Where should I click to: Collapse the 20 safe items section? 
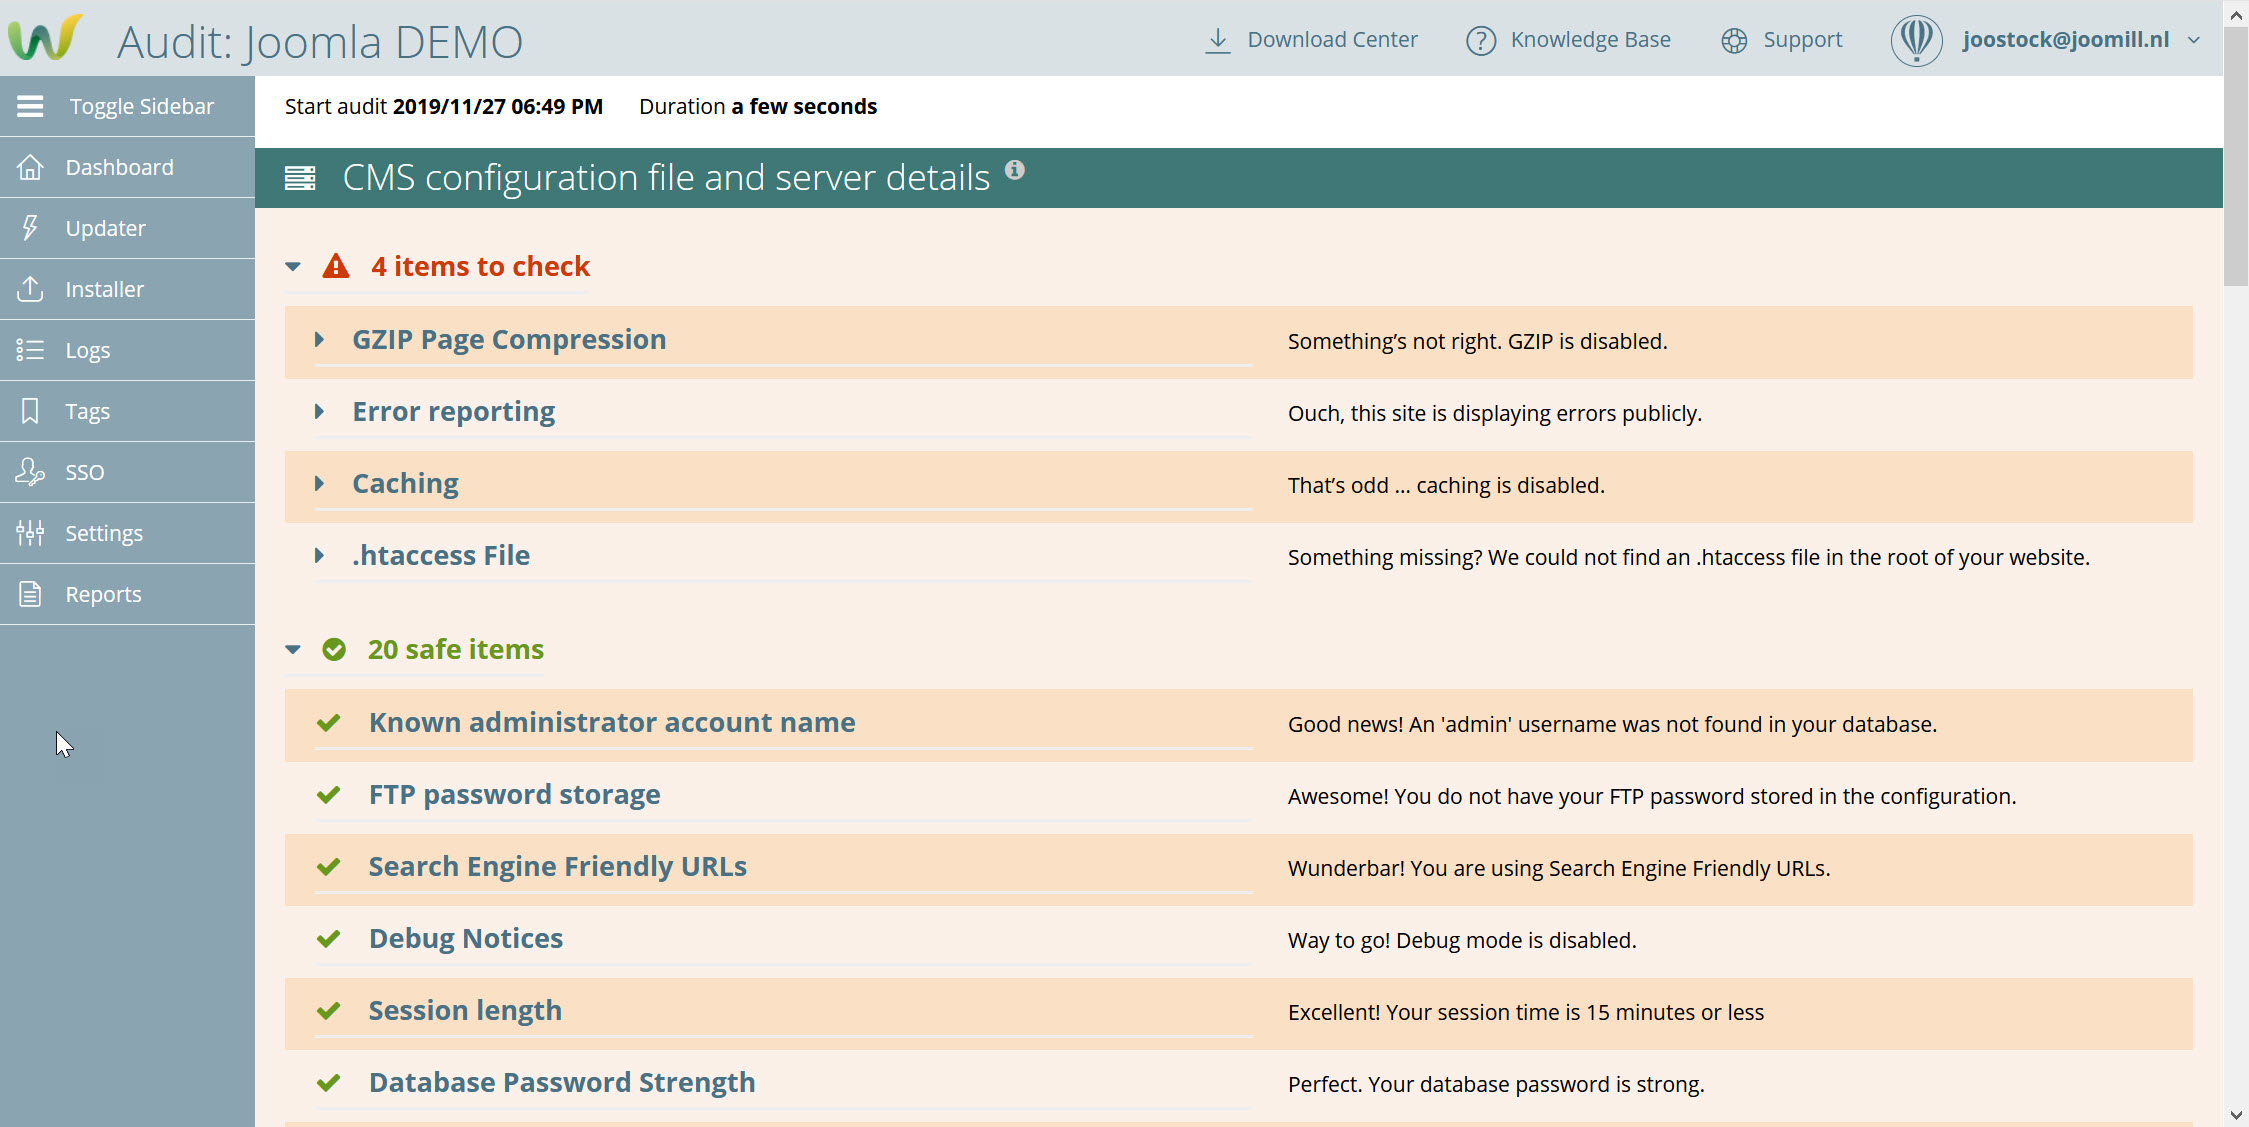[x=293, y=650]
